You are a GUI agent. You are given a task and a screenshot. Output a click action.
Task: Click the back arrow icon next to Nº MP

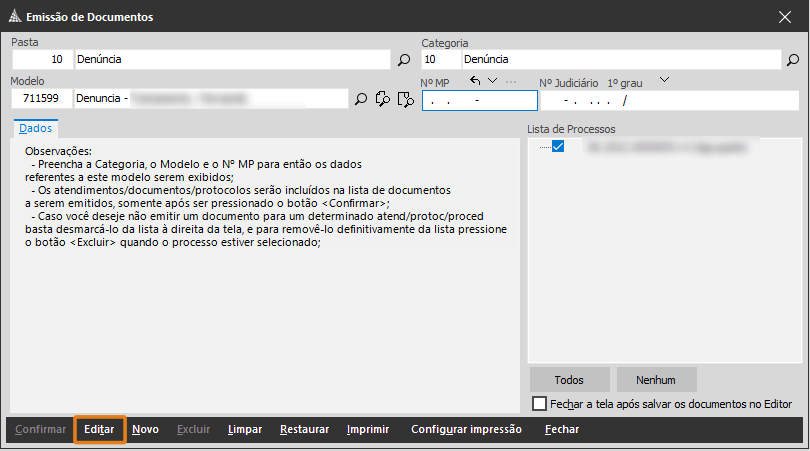click(x=475, y=81)
